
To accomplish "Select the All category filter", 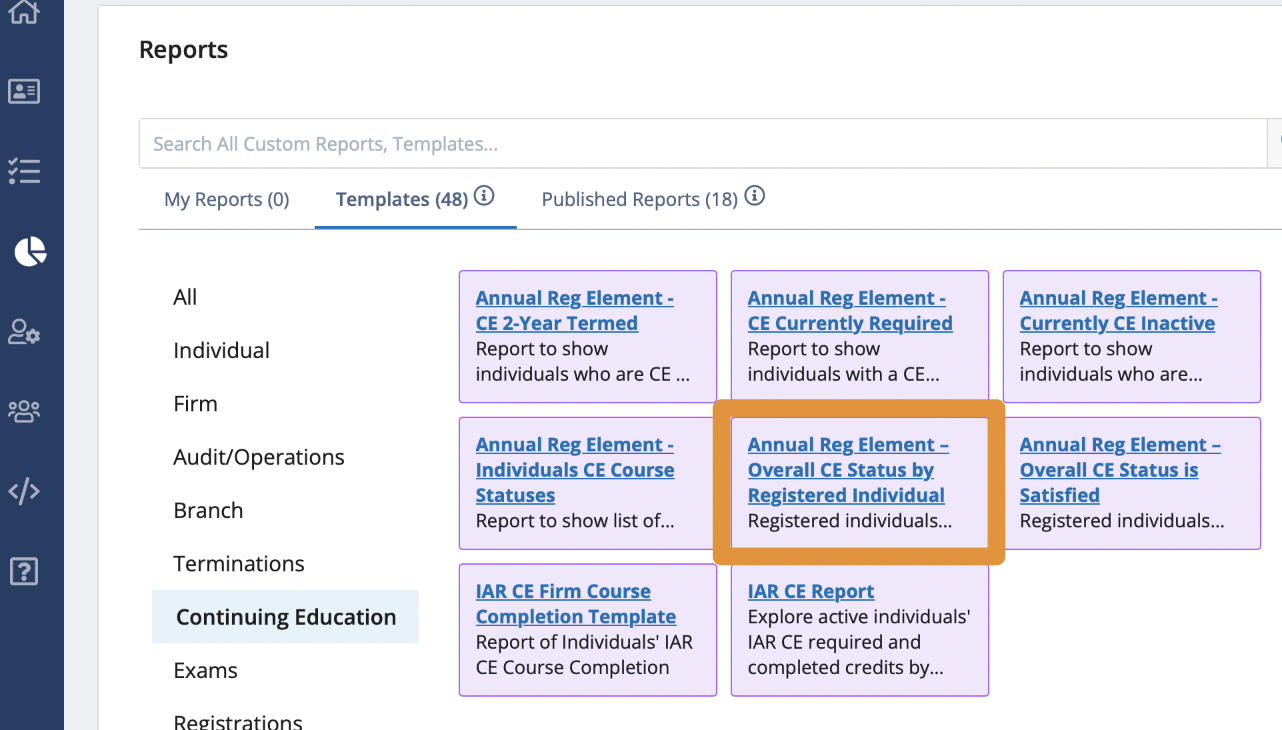I will coord(185,297).
